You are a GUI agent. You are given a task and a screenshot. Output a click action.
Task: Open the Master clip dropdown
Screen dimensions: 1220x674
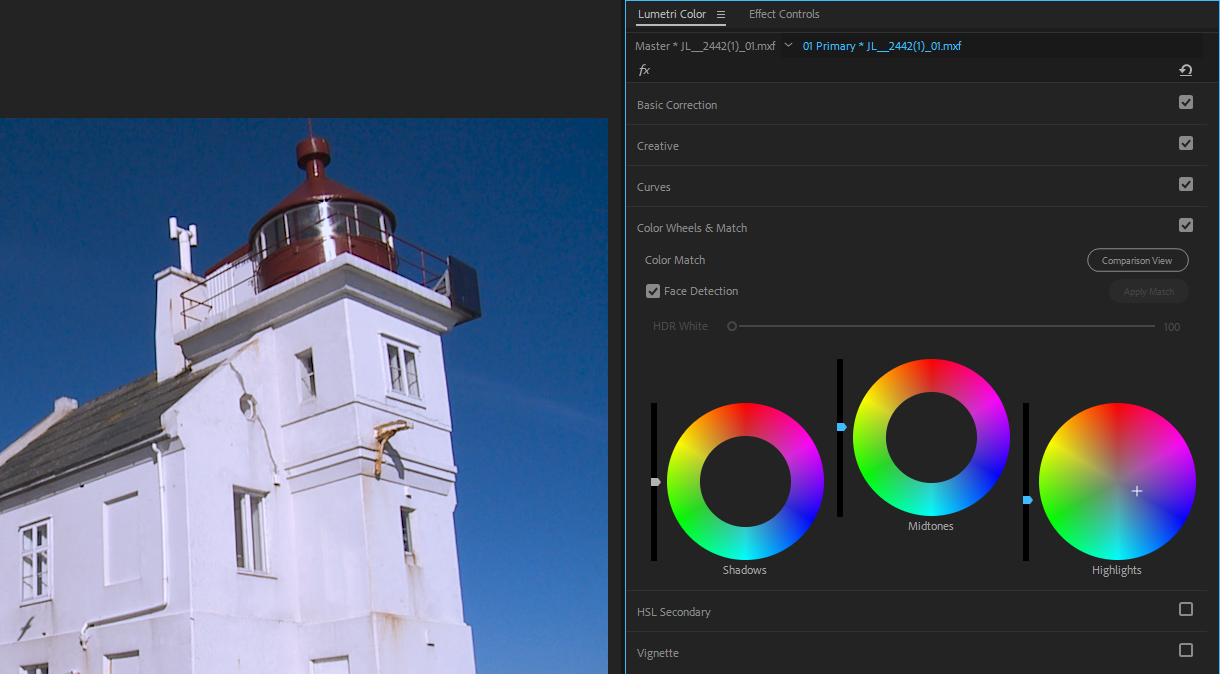(789, 45)
